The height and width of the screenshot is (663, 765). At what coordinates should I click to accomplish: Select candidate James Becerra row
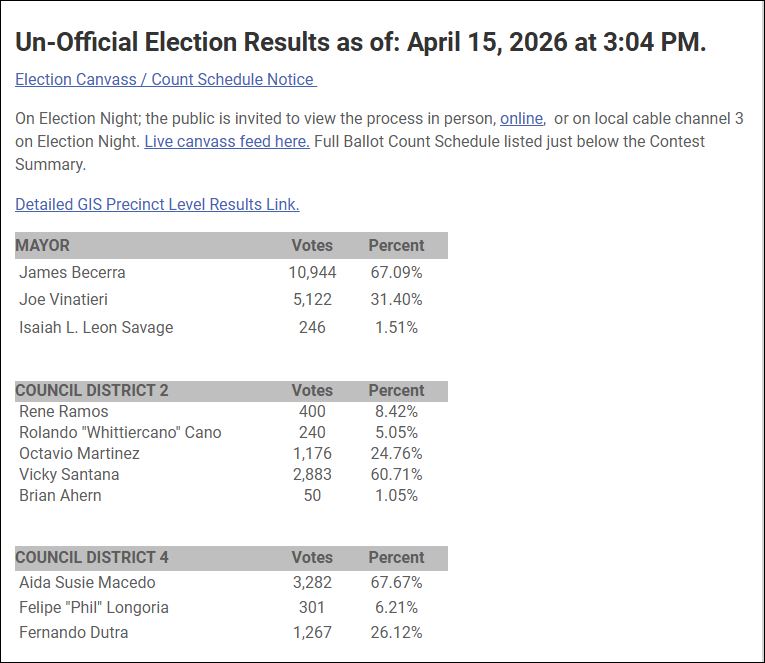[72, 272]
